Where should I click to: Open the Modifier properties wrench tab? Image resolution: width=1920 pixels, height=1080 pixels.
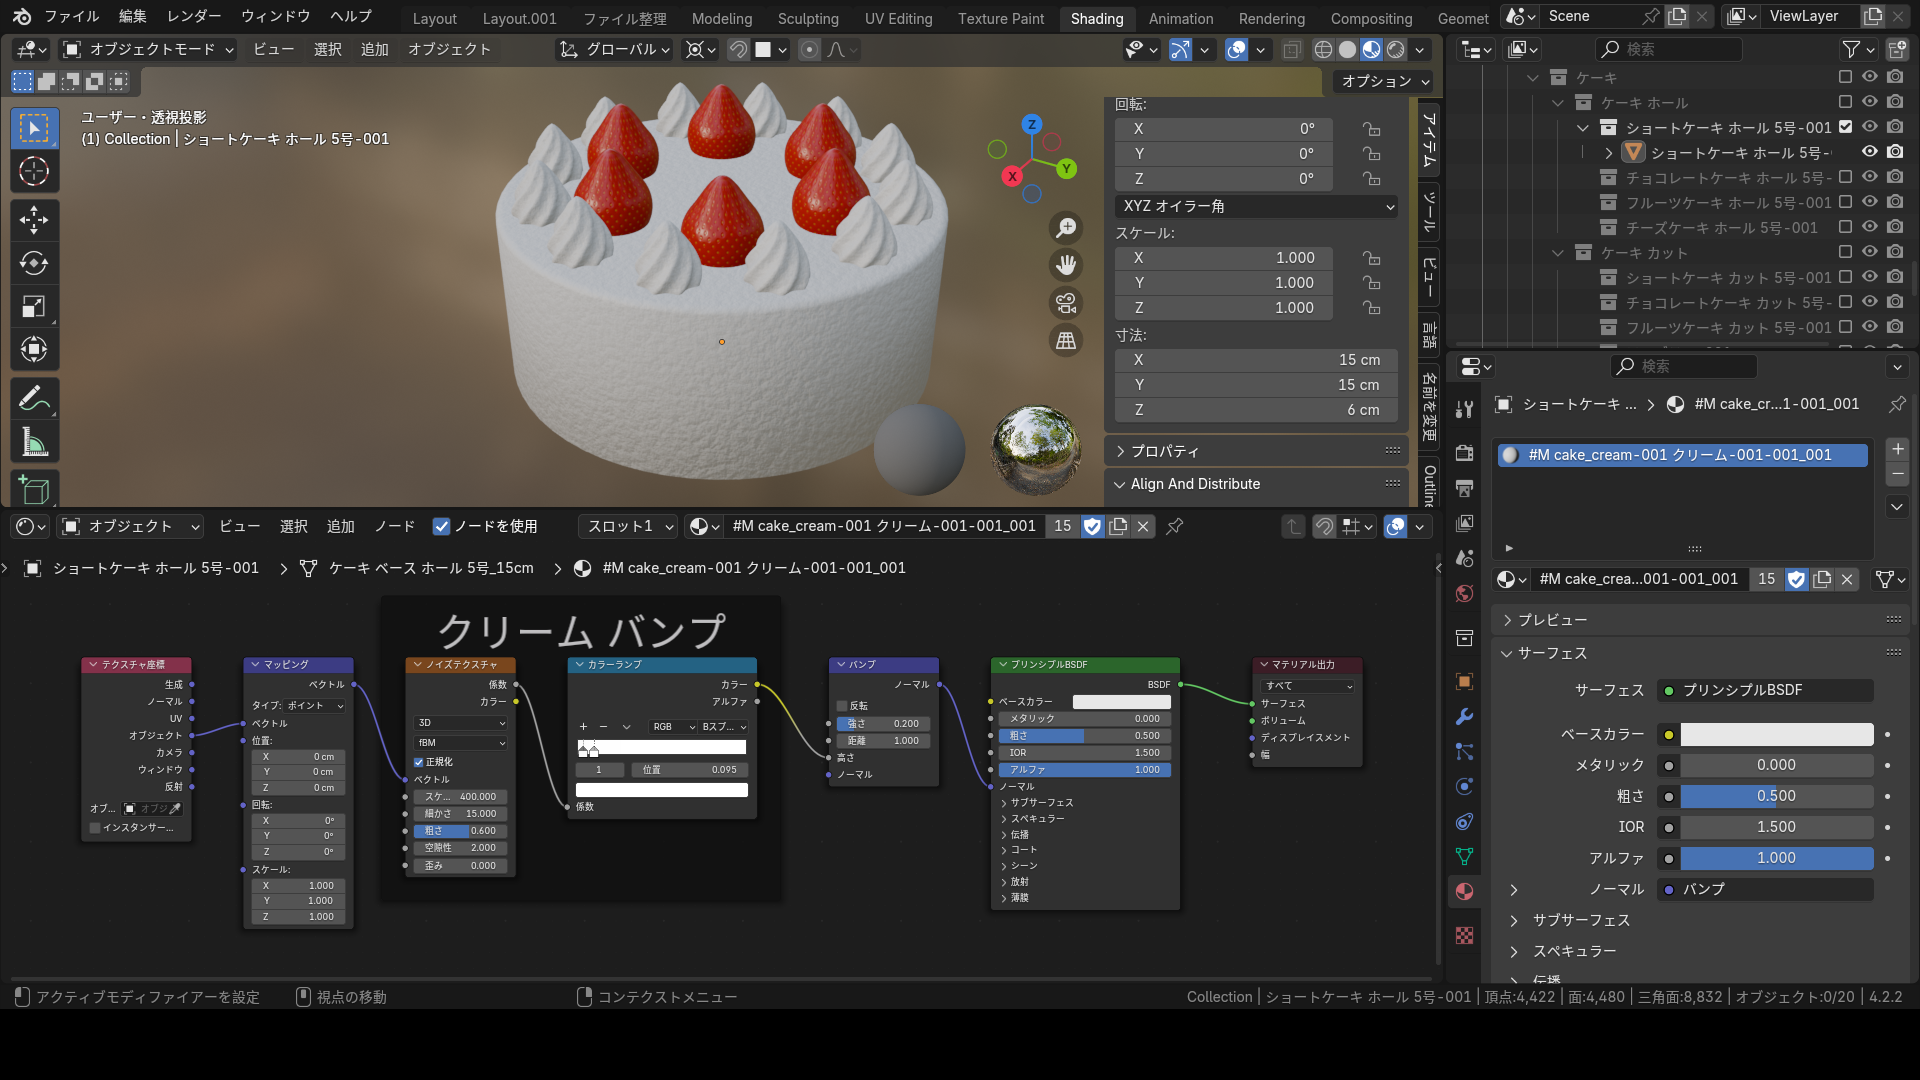pos(1464,716)
